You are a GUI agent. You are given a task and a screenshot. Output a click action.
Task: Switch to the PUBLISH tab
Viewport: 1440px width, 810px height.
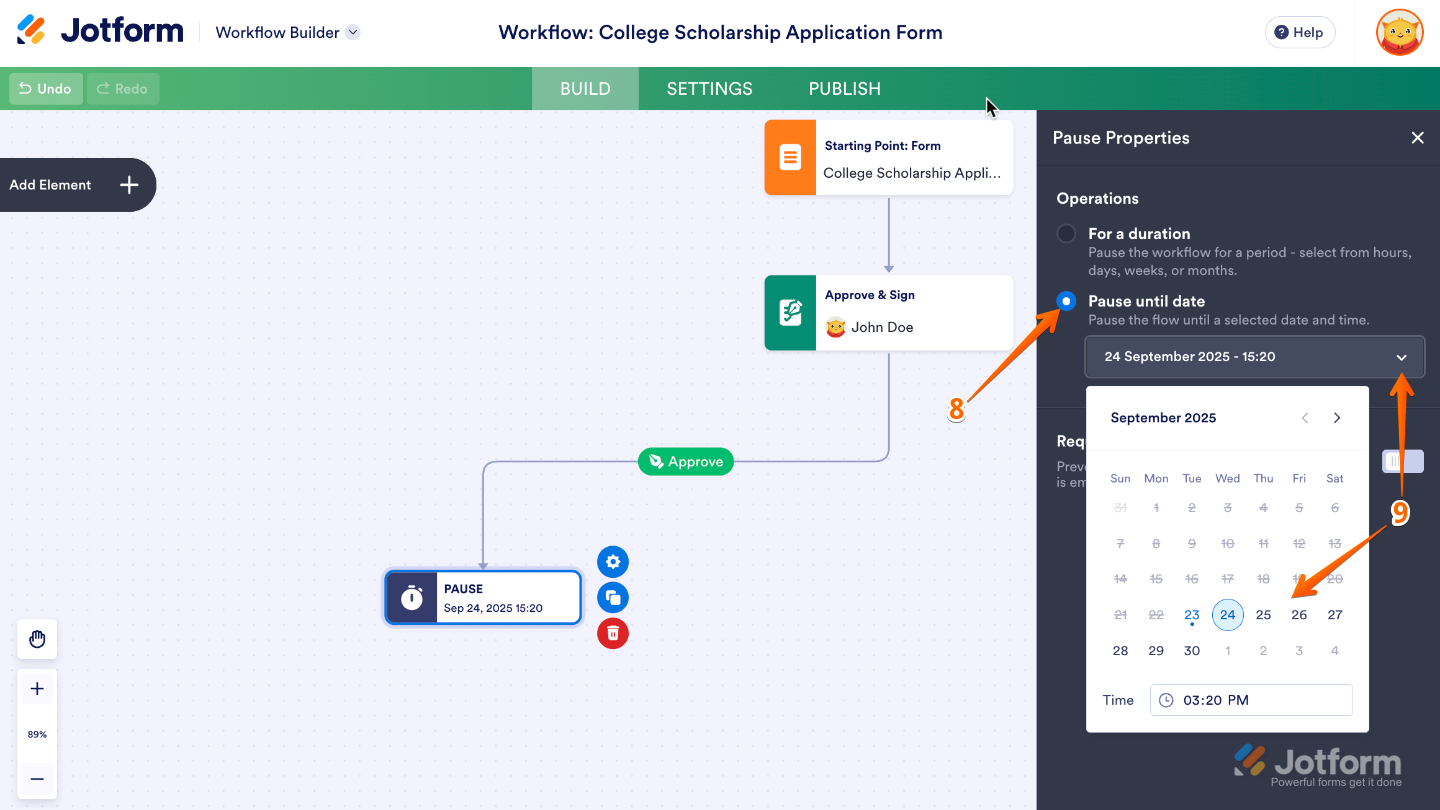point(844,89)
